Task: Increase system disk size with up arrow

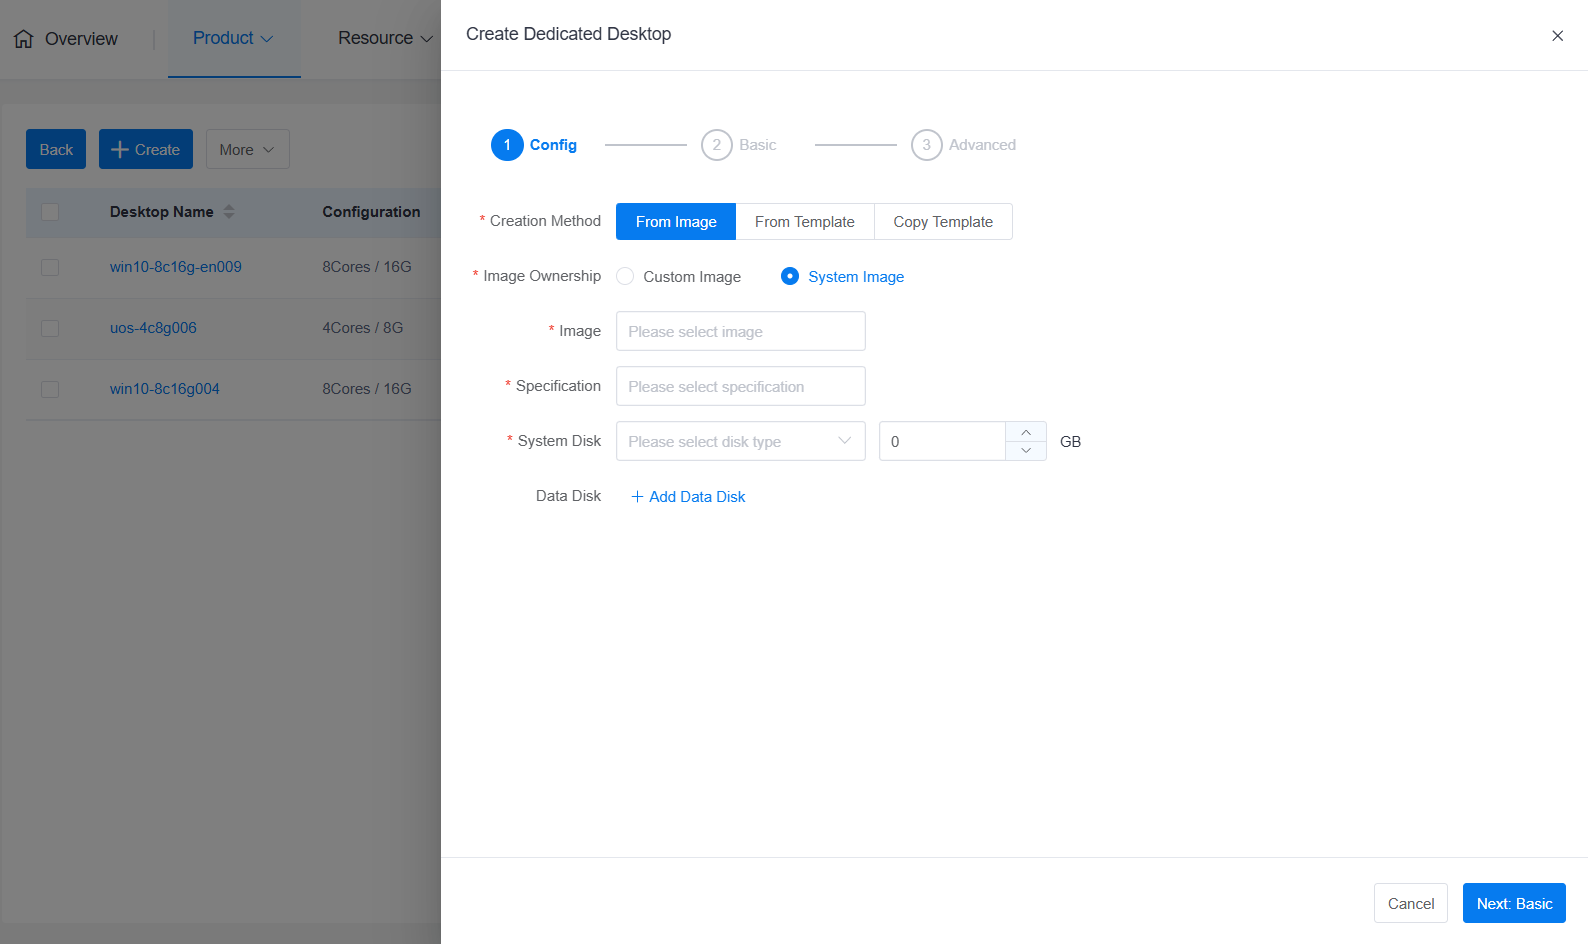Action: pyautogui.click(x=1026, y=432)
